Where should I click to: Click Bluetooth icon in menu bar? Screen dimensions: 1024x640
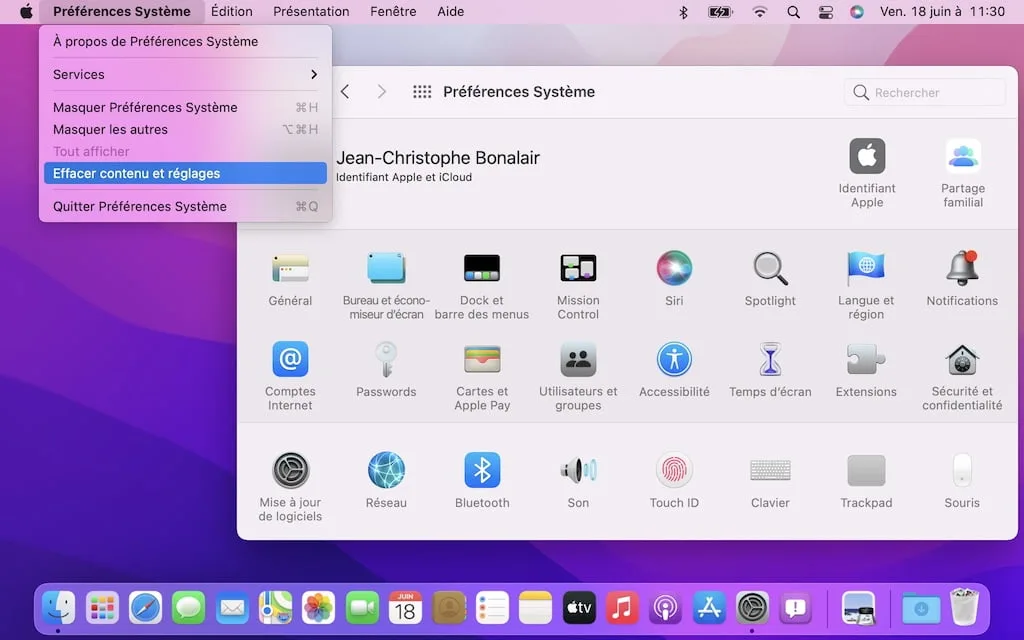(683, 12)
